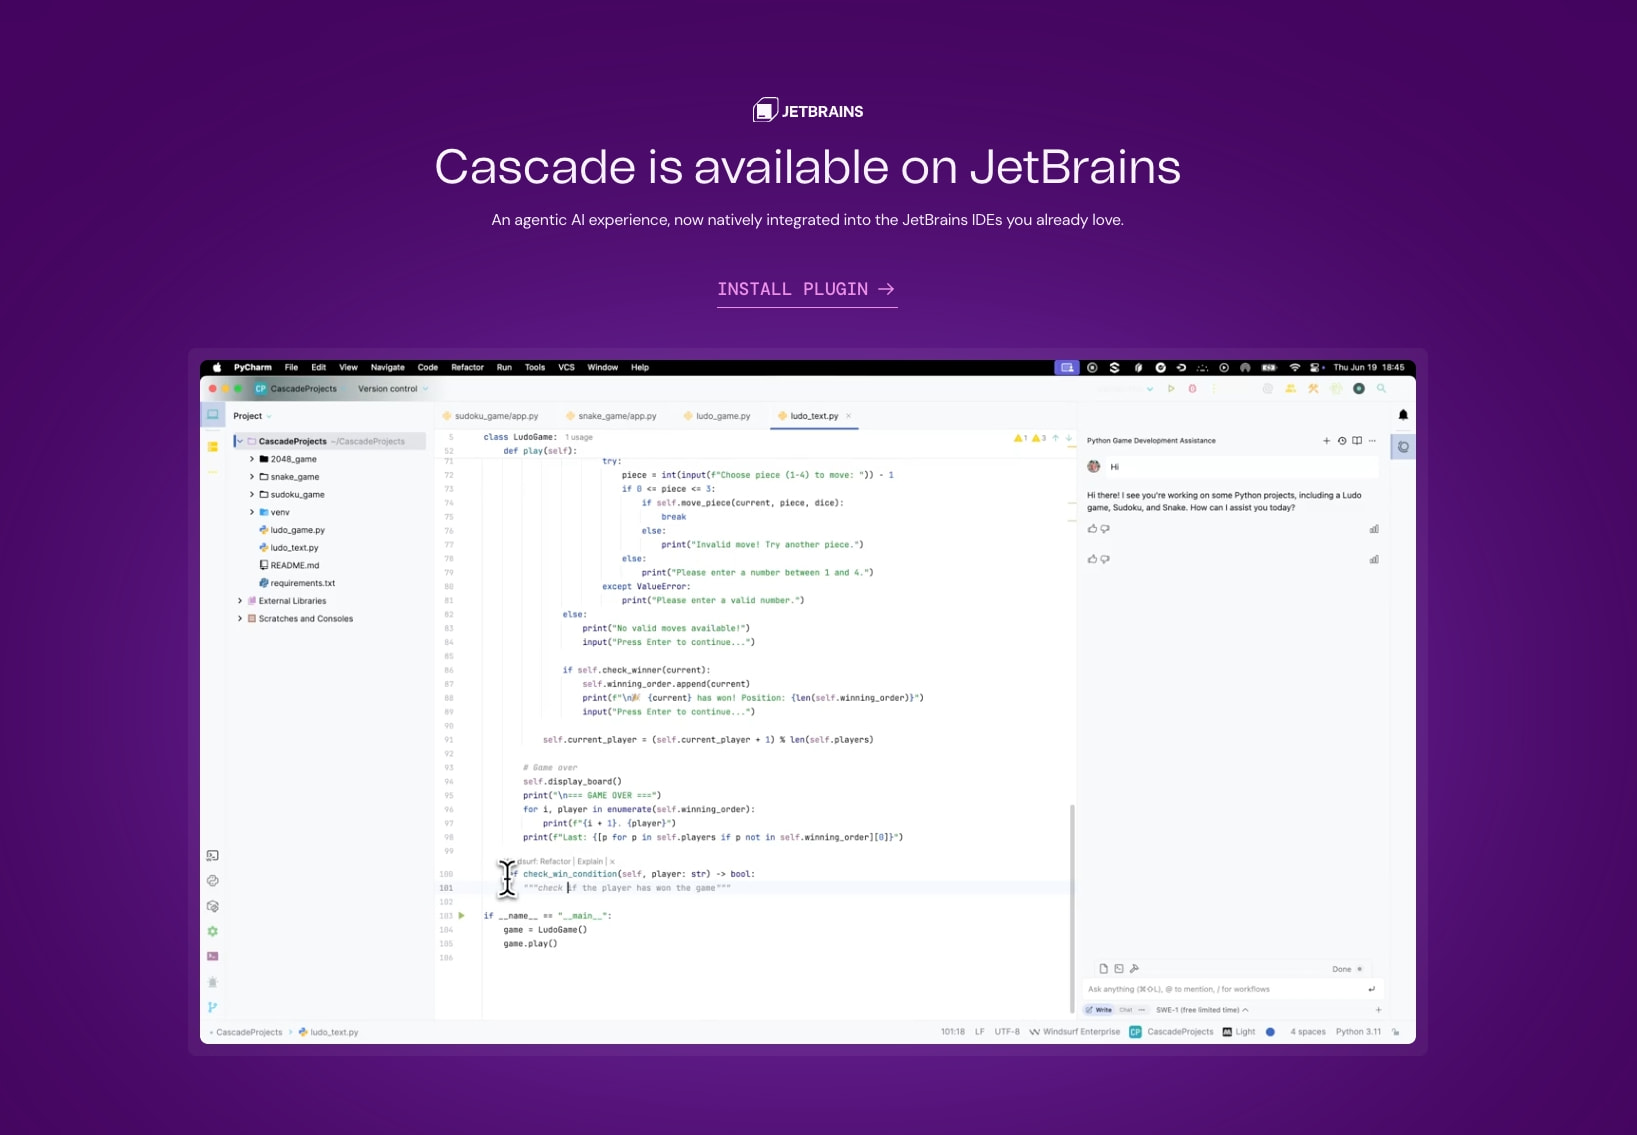
Task: Click the Wi-Fi icon in macOS menu bar
Action: [1295, 367]
